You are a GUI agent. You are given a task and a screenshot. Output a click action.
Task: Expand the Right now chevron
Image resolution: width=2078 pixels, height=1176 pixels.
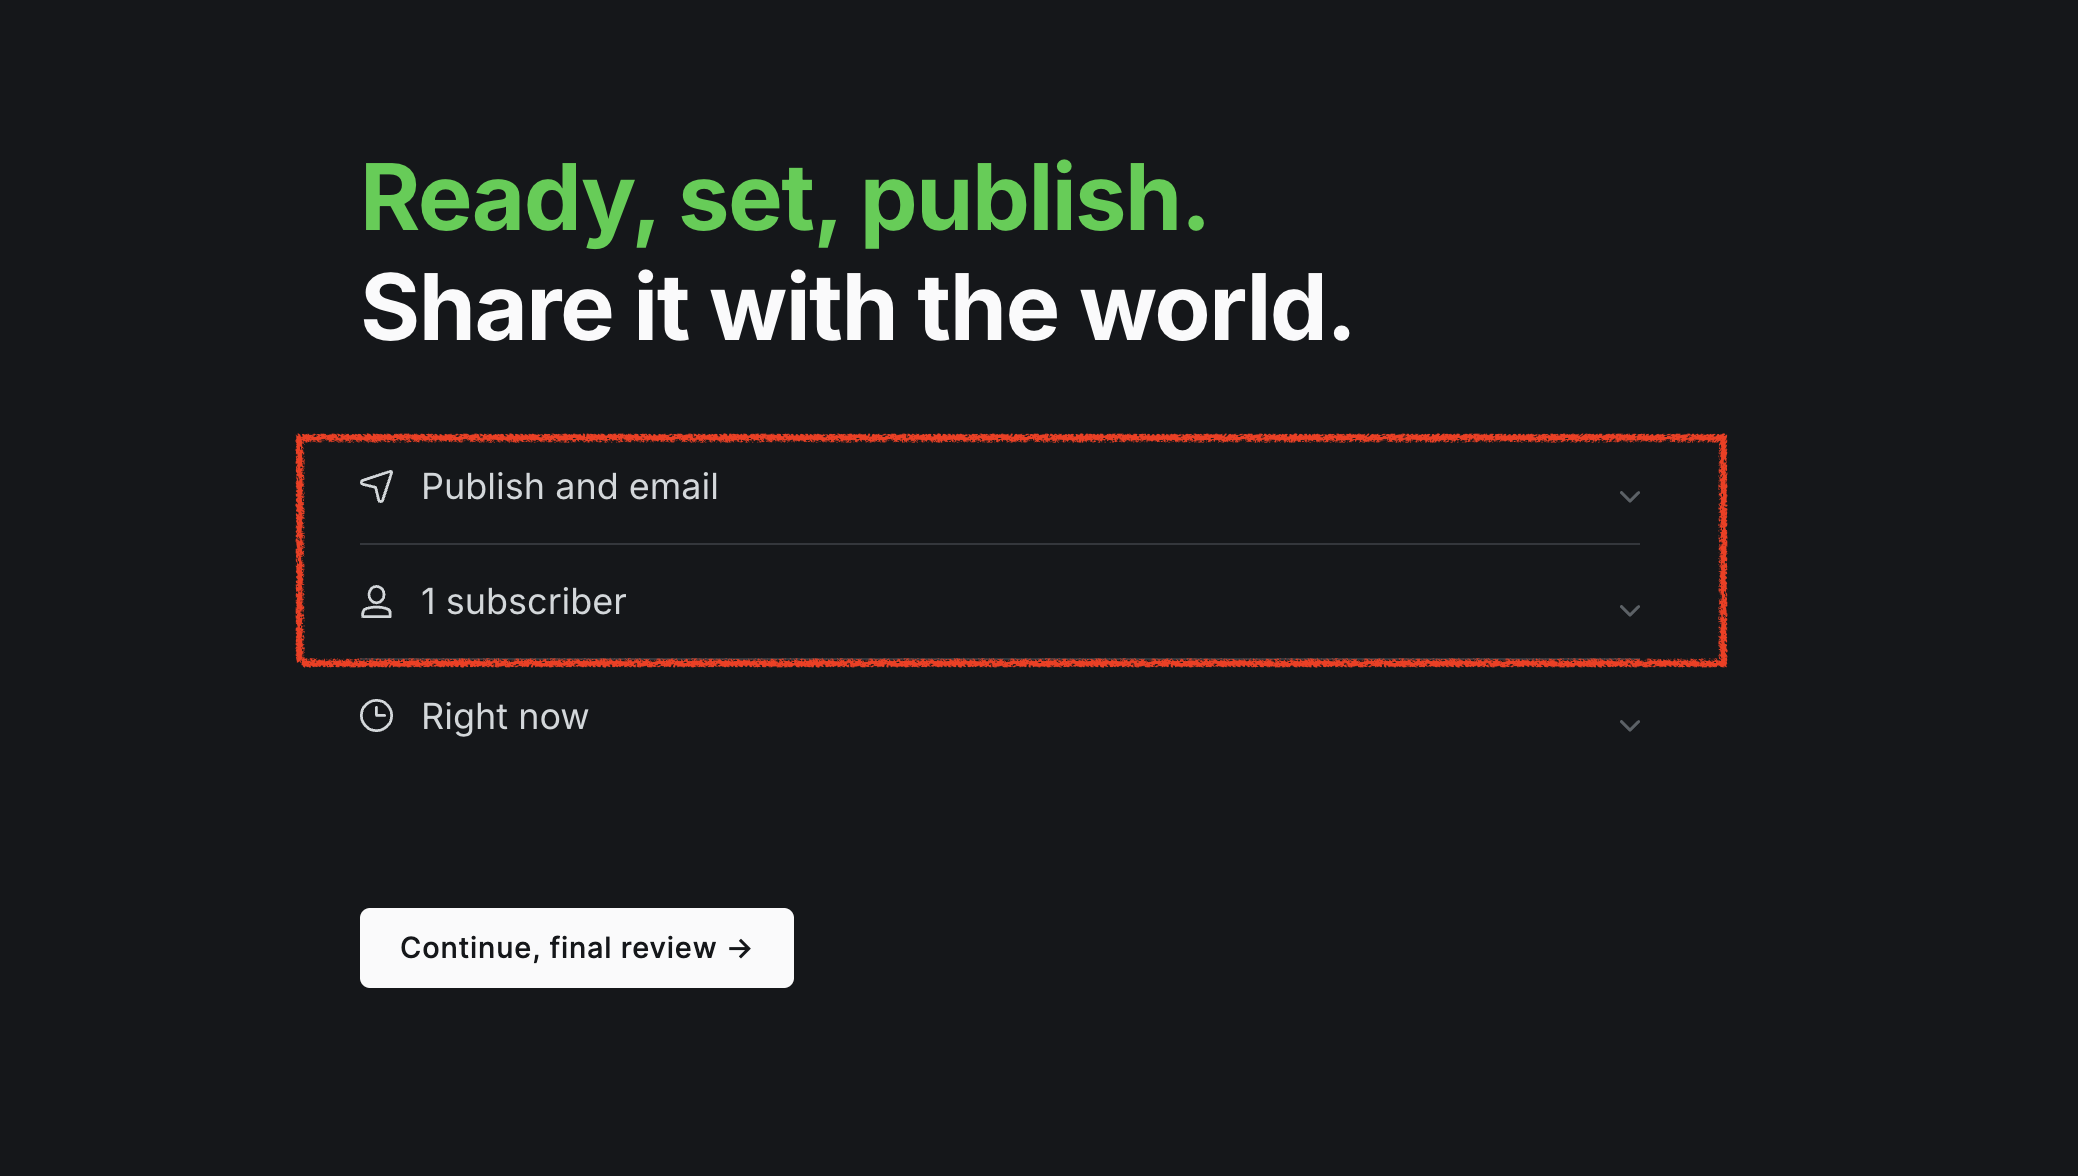click(x=1629, y=726)
